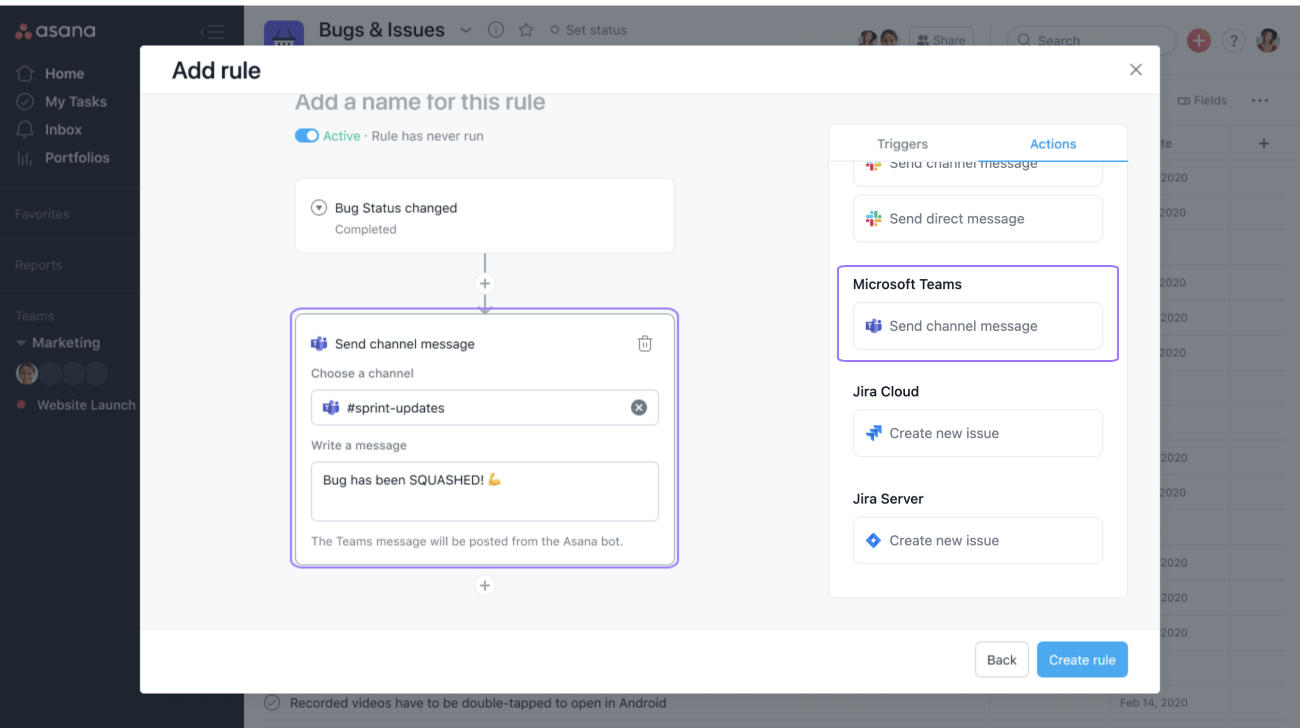The image size is (1300, 728).
Task: Select Slack Send direct message action
Action: [978, 219]
